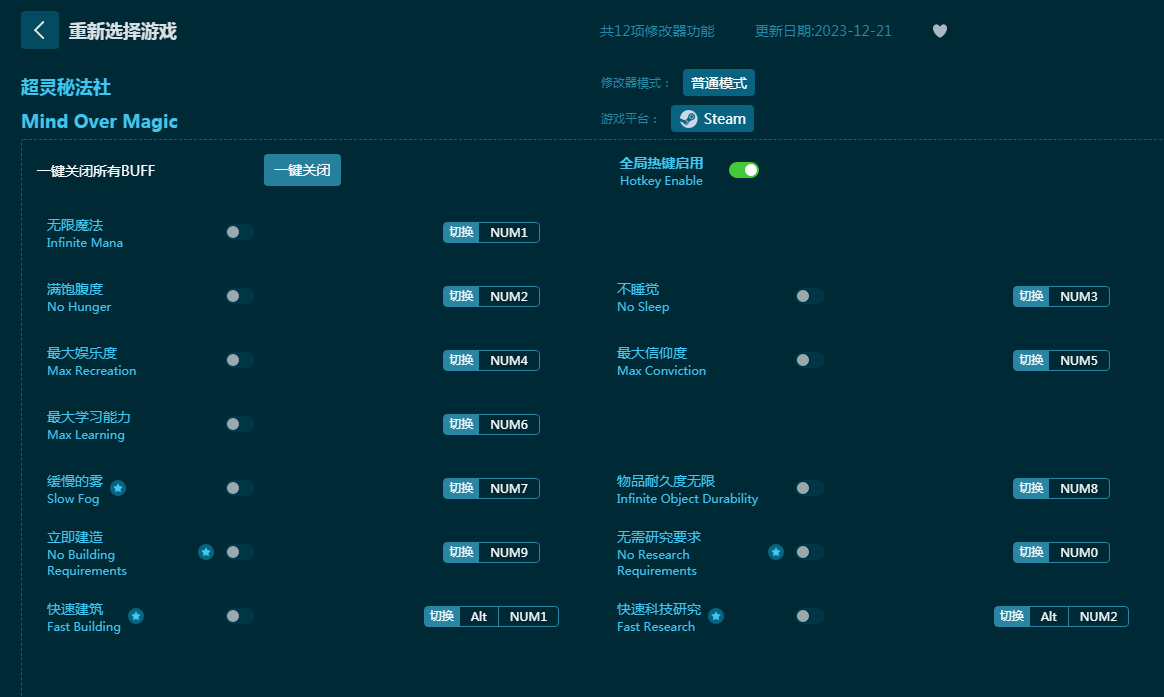1164x697 pixels.
Task: Toggle Max Conviction on
Action: click(x=810, y=360)
